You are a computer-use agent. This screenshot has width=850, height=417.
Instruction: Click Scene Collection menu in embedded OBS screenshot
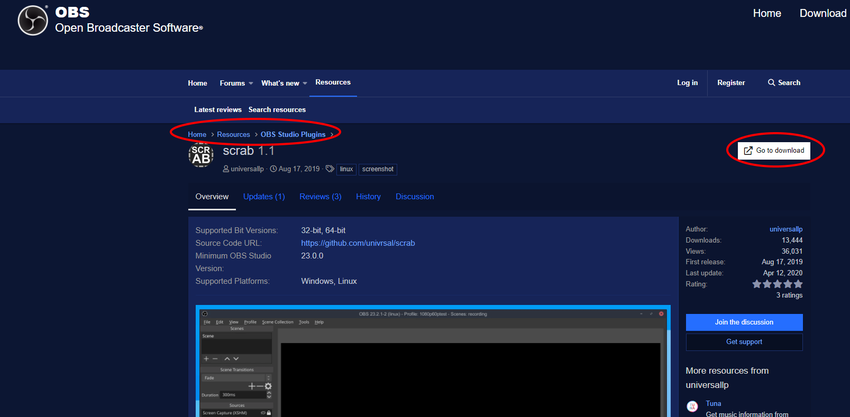278,322
